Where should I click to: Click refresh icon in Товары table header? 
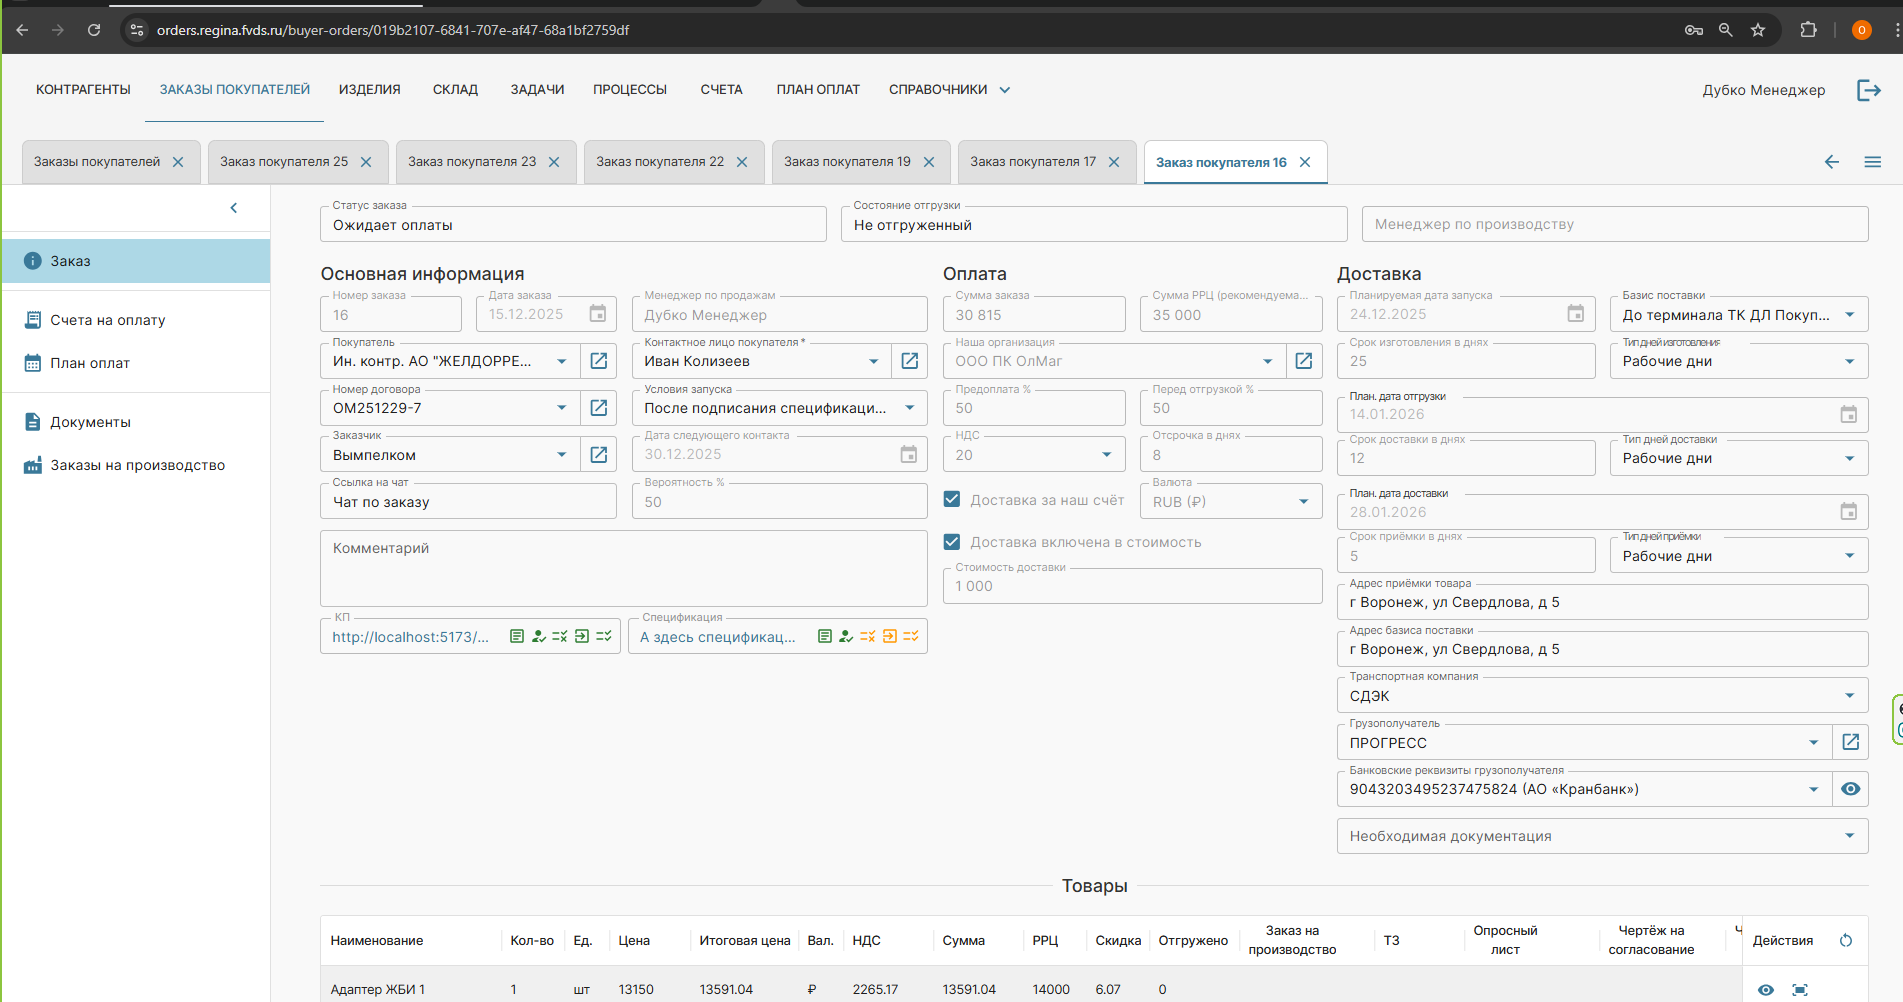1846,940
